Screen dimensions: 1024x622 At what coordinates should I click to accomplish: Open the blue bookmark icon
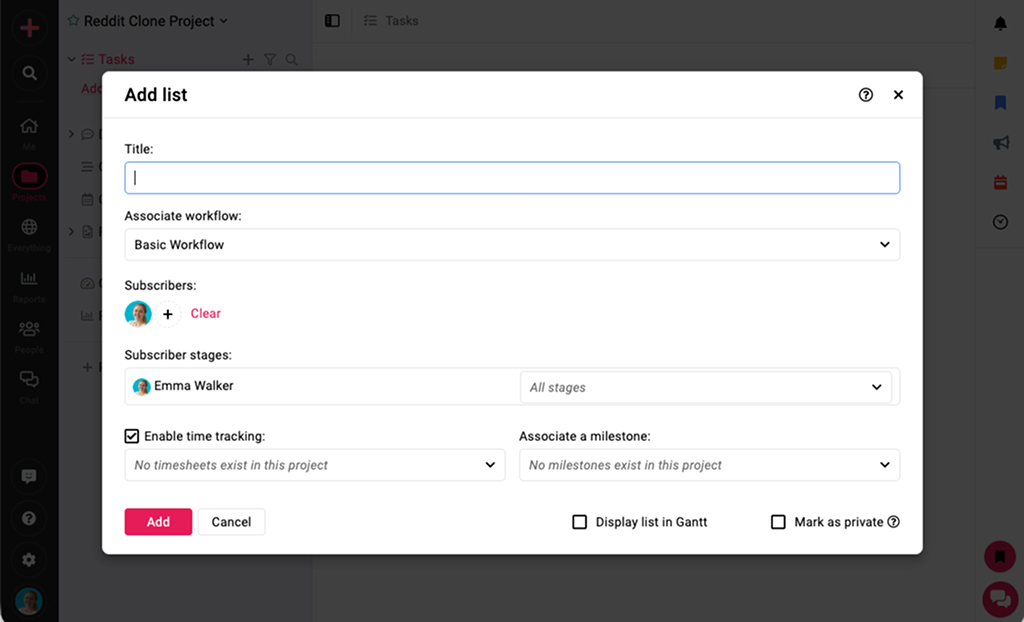[x=1000, y=103]
